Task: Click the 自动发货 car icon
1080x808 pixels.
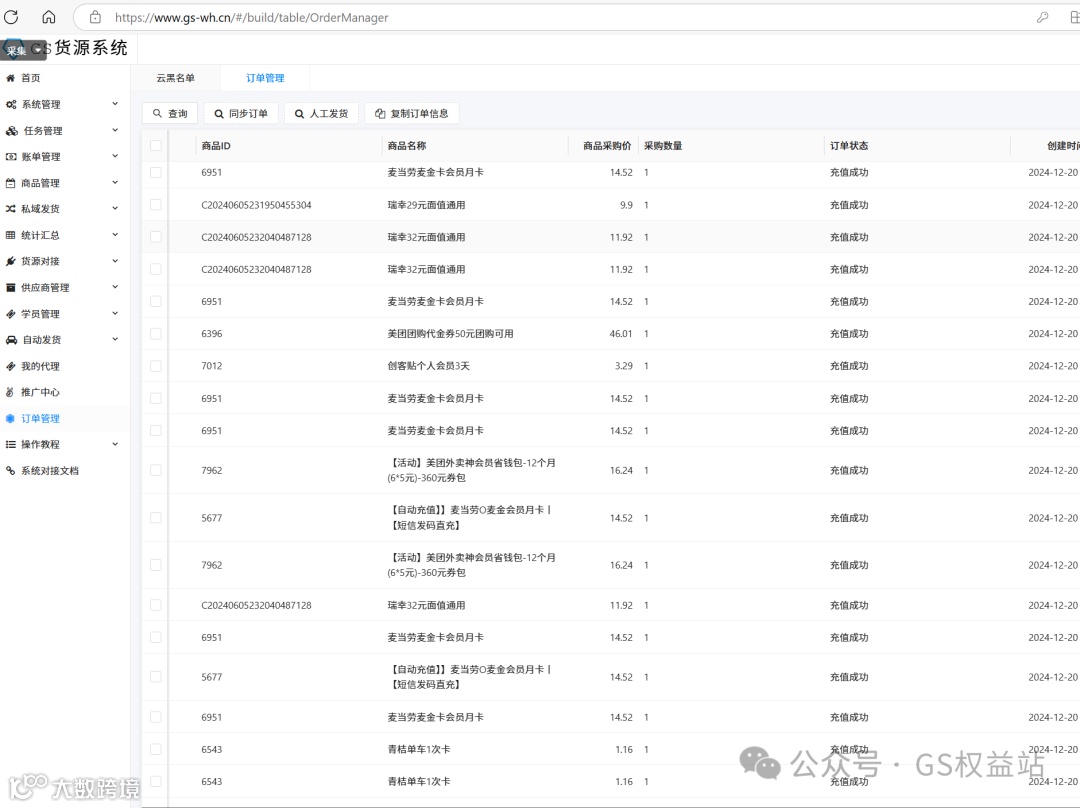Action: pos(11,340)
